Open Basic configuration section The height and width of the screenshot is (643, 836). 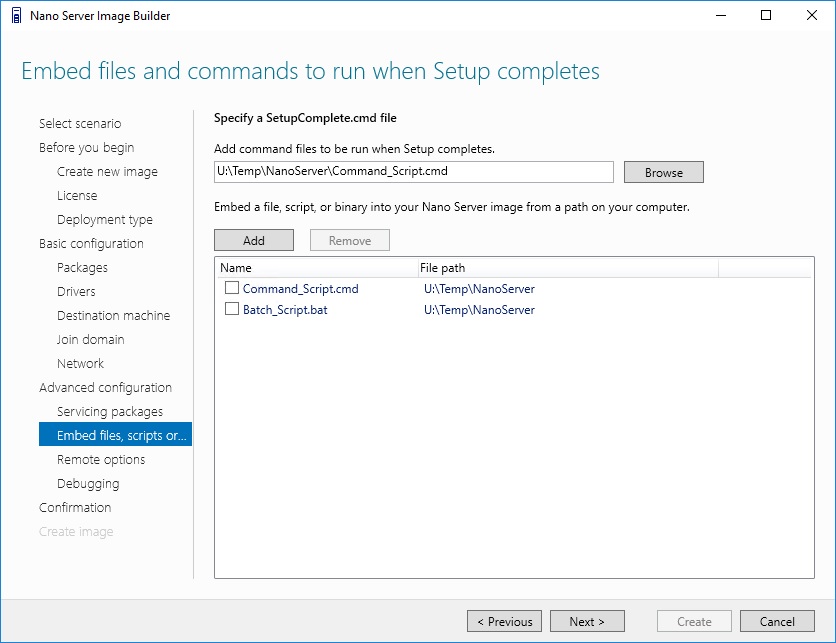(91, 244)
